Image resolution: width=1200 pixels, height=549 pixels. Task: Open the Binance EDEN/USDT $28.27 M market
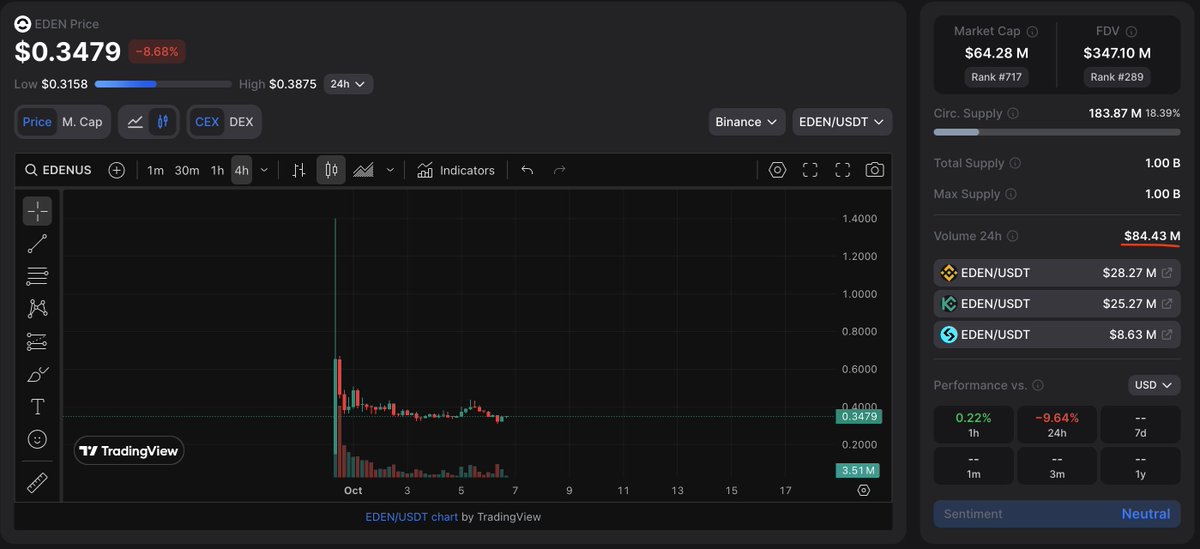(x=1057, y=273)
